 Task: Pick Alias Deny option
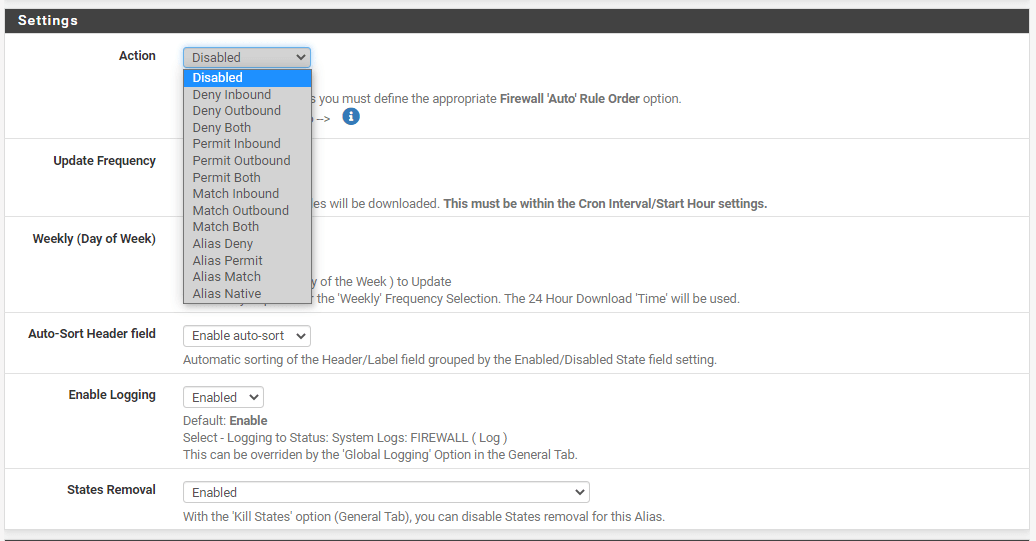(247, 244)
